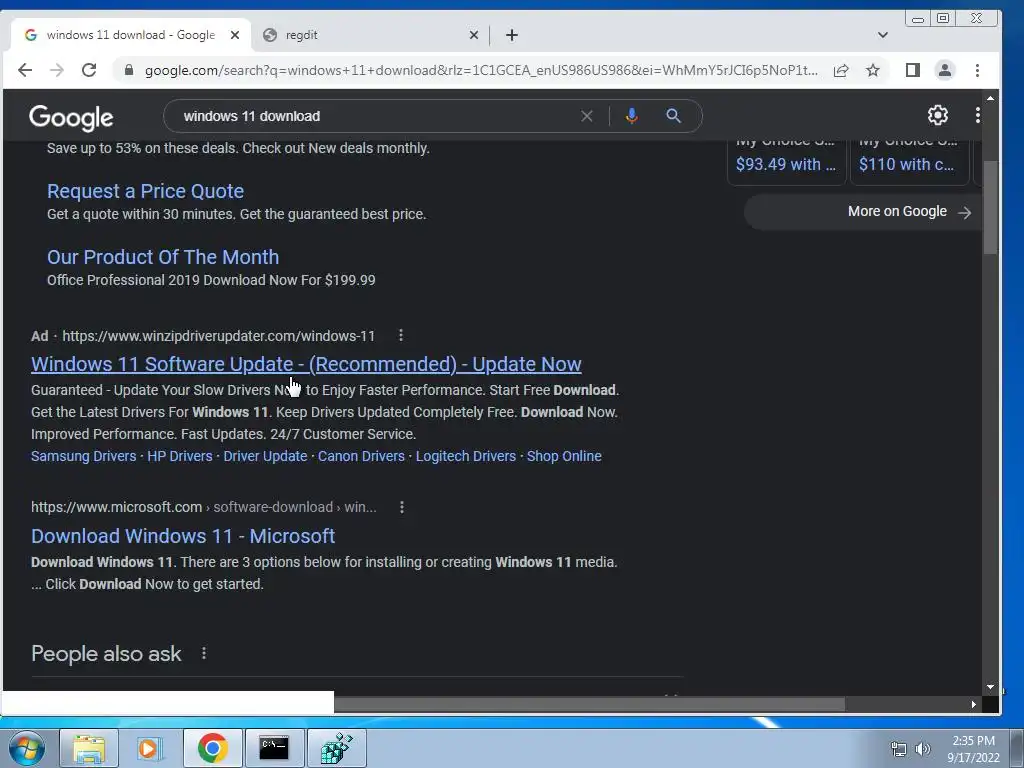The width and height of the screenshot is (1024, 768).
Task: Open Request a Price Quote link
Action: pyautogui.click(x=145, y=191)
